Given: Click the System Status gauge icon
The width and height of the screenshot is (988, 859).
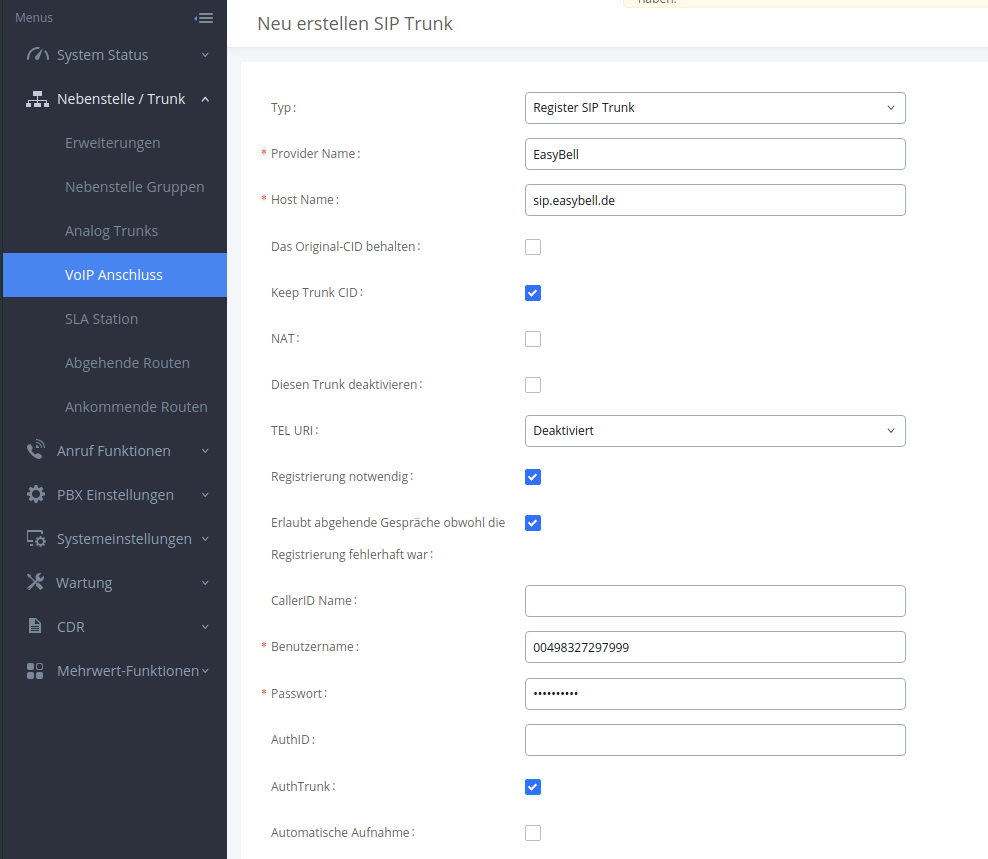Looking at the screenshot, I should pyautogui.click(x=37, y=55).
